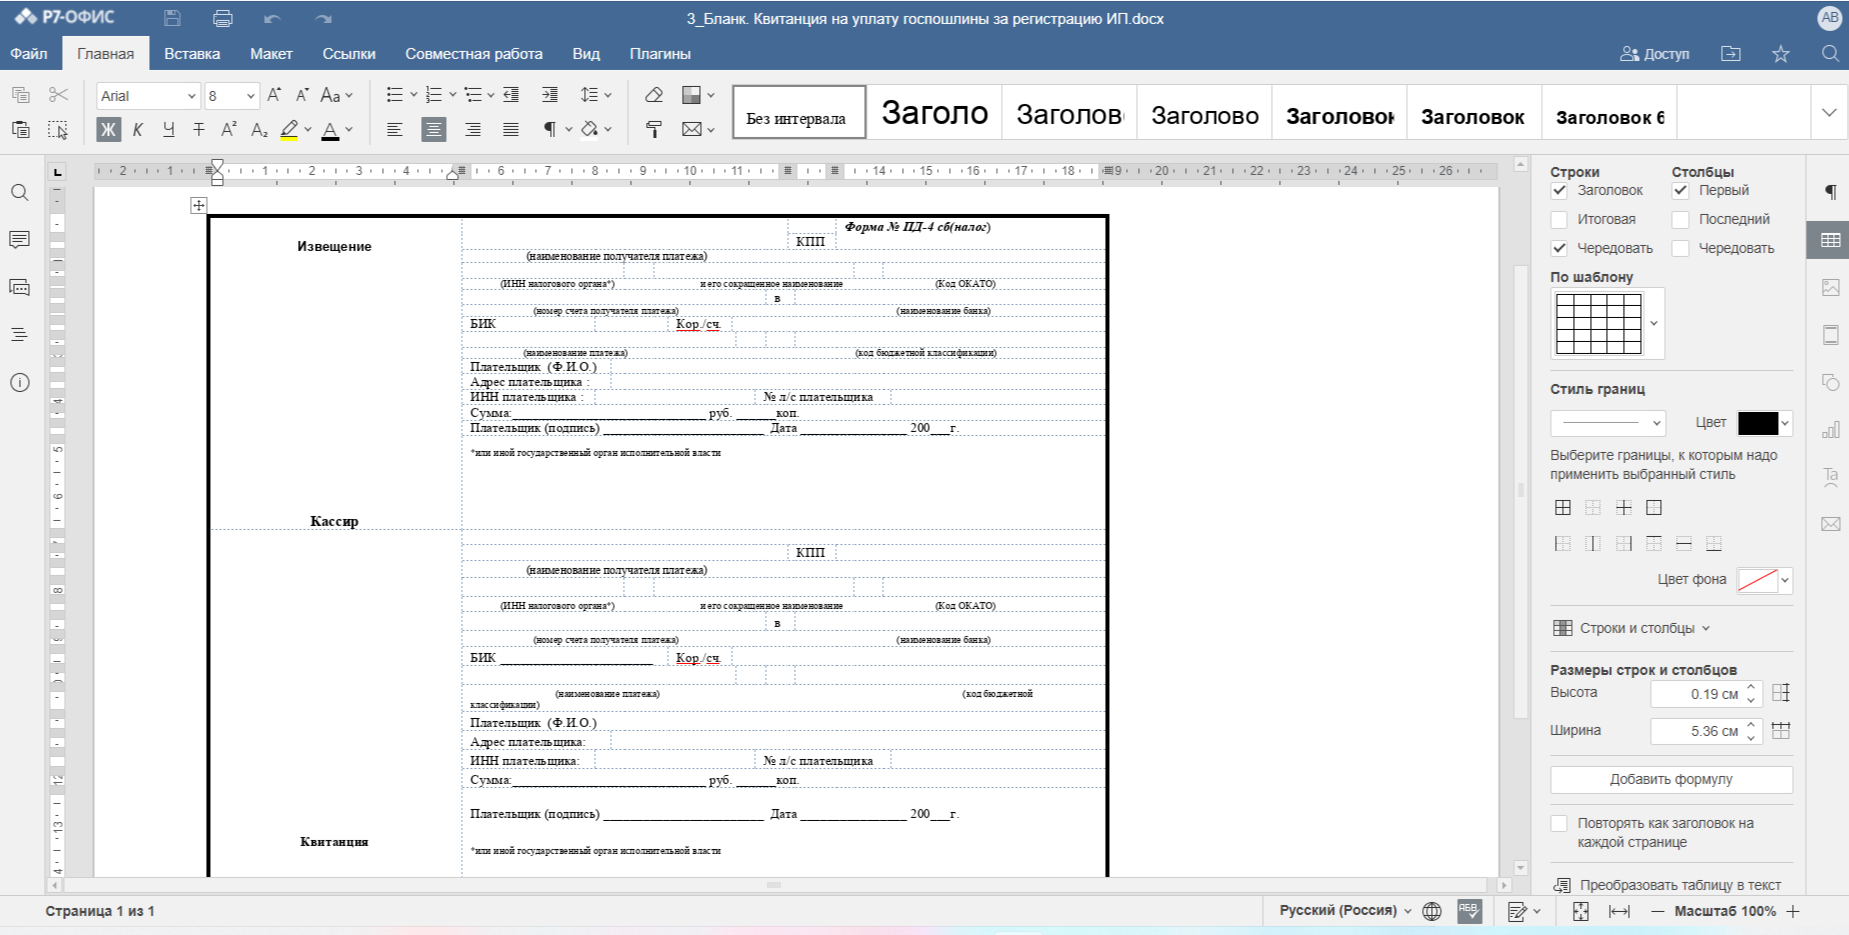The height and width of the screenshot is (935, 1849).
Task: Enable the Итоговая row checkbox
Action: tap(1559, 219)
